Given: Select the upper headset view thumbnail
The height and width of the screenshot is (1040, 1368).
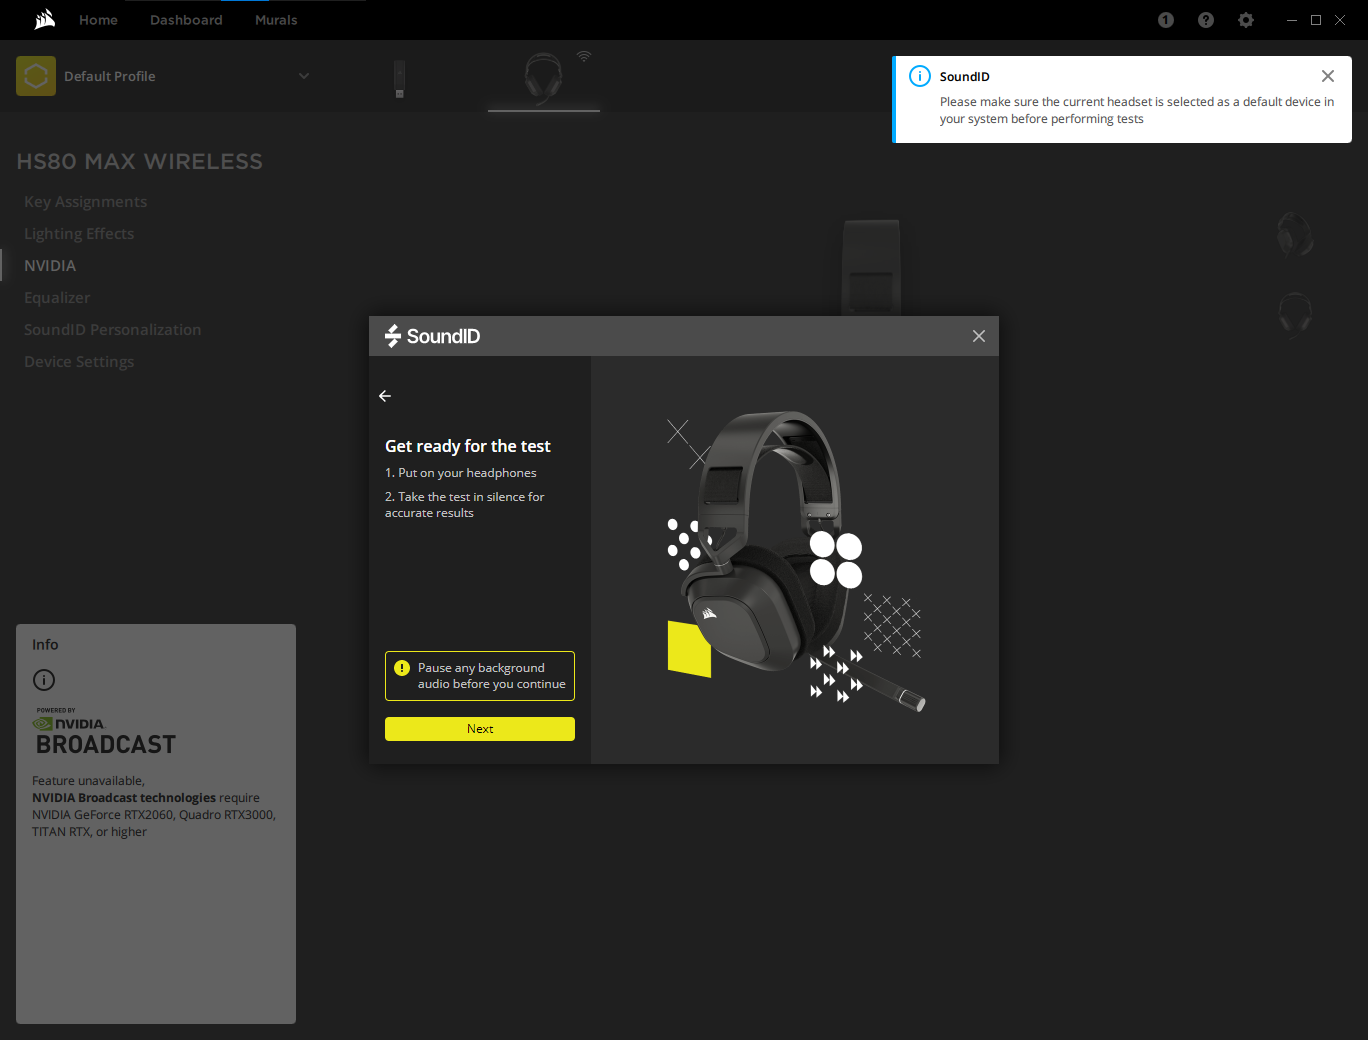Looking at the screenshot, I should pyautogui.click(x=1295, y=234).
